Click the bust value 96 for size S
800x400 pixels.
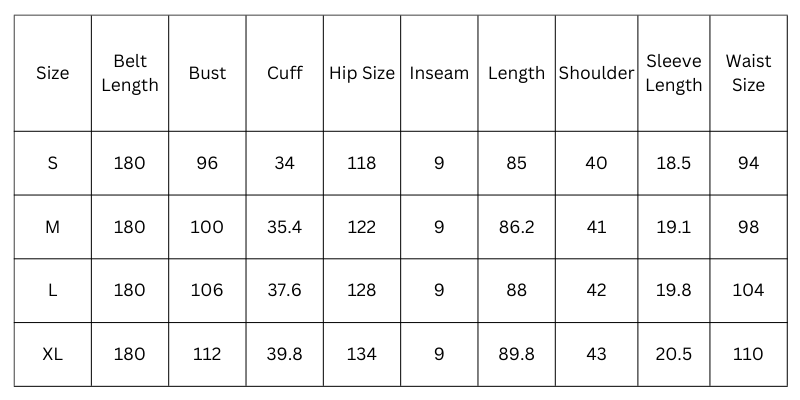coord(207,163)
